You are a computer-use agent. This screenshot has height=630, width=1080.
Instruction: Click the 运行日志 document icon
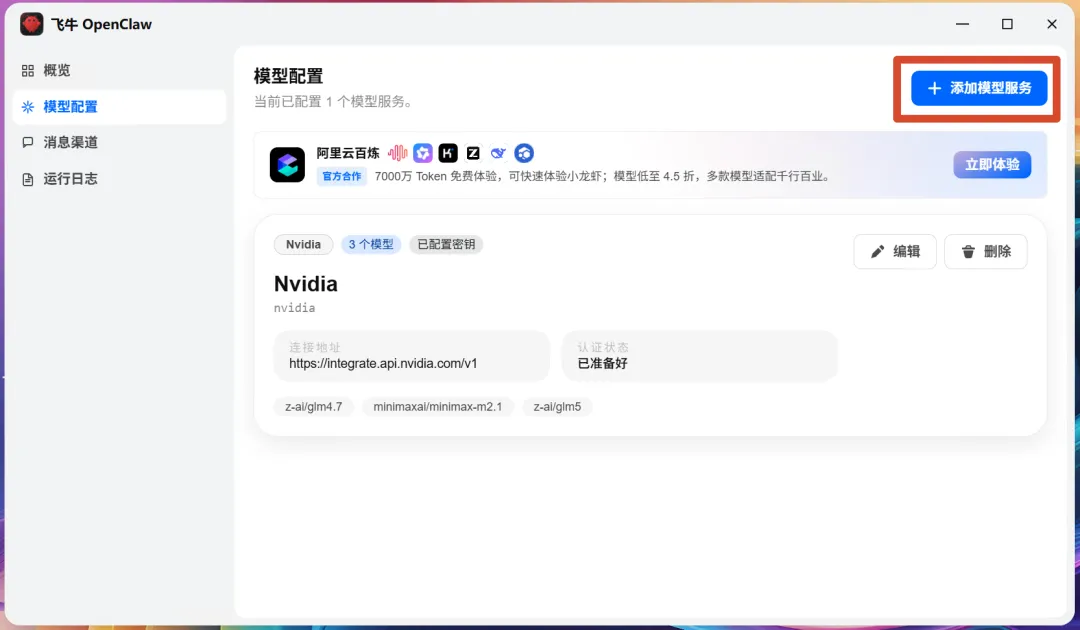[28, 179]
